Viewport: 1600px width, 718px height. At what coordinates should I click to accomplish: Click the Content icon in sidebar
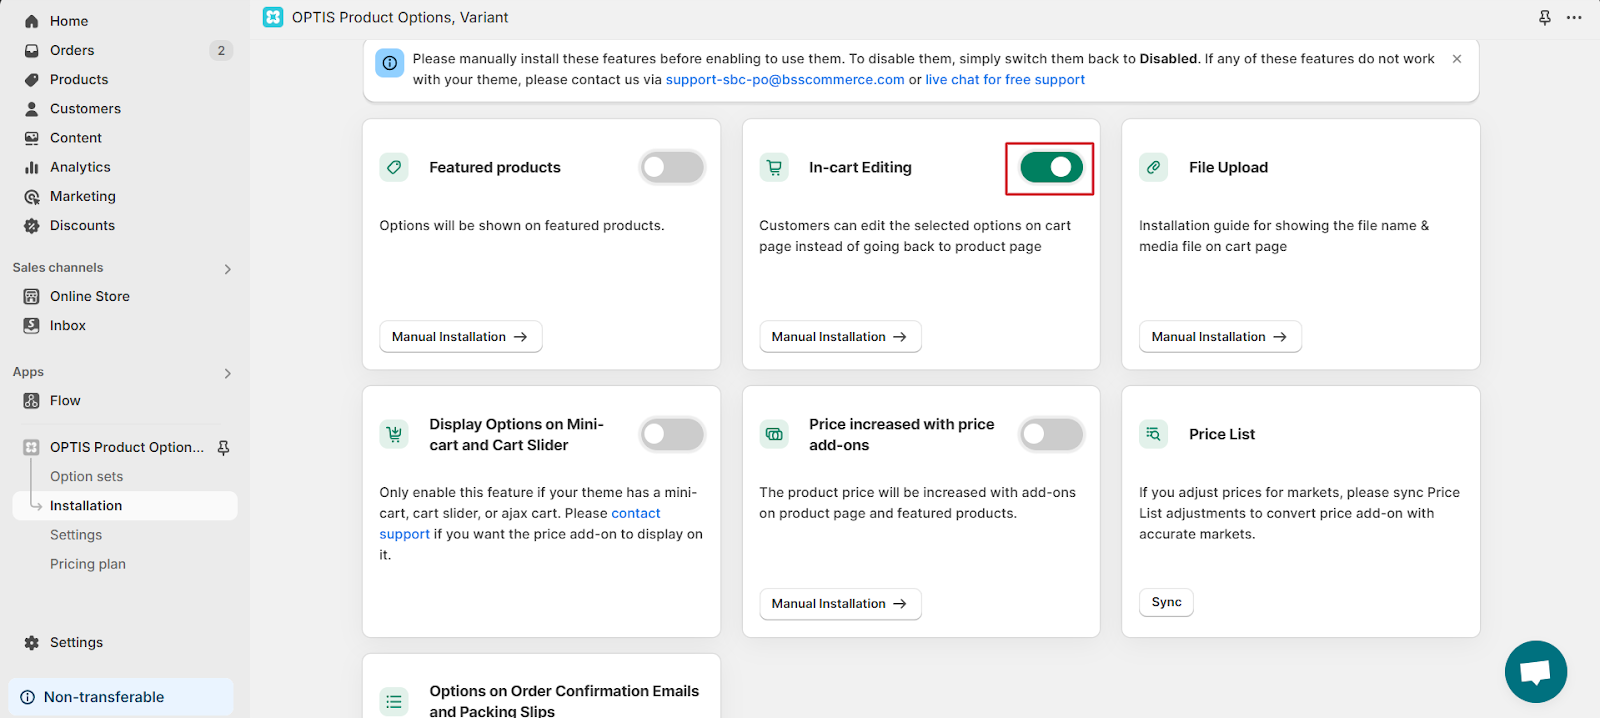coord(32,138)
